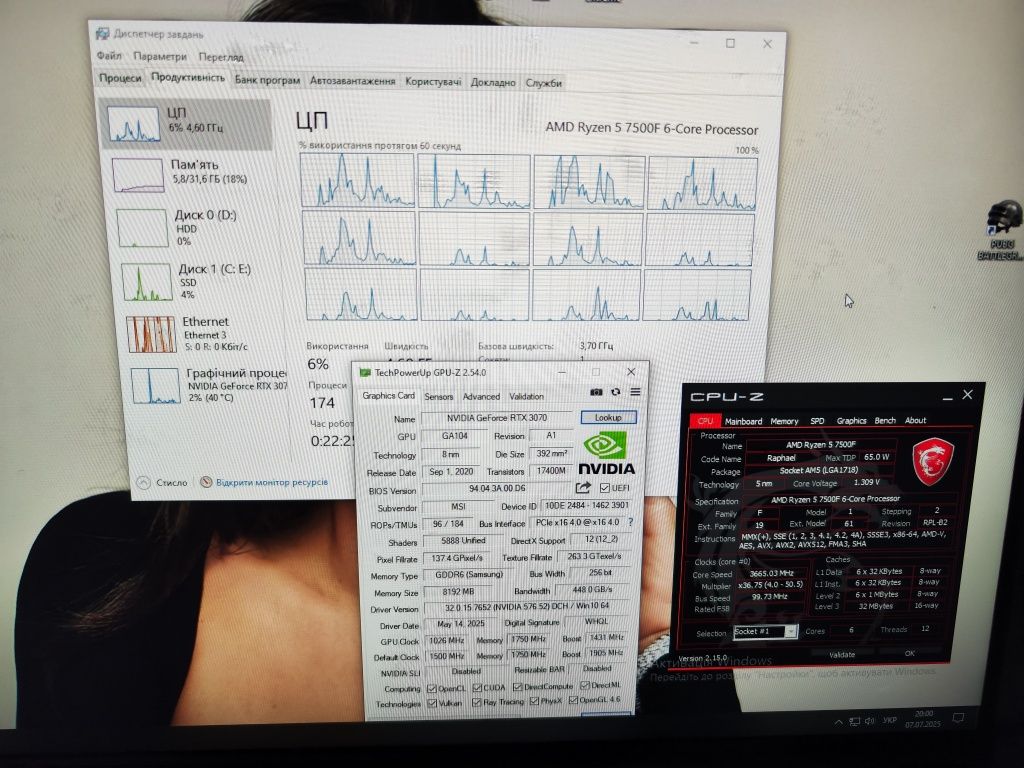Open the Відкрити монітор ресурсів link
Screen dimensions: 1024x768
[272, 482]
